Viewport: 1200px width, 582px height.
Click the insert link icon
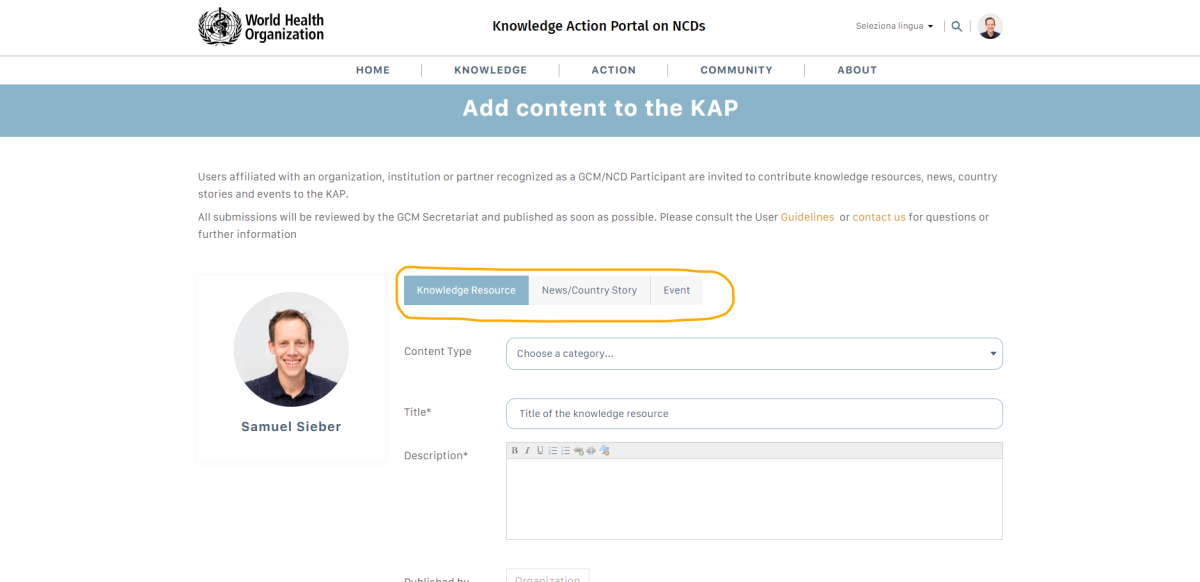click(579, 451)
